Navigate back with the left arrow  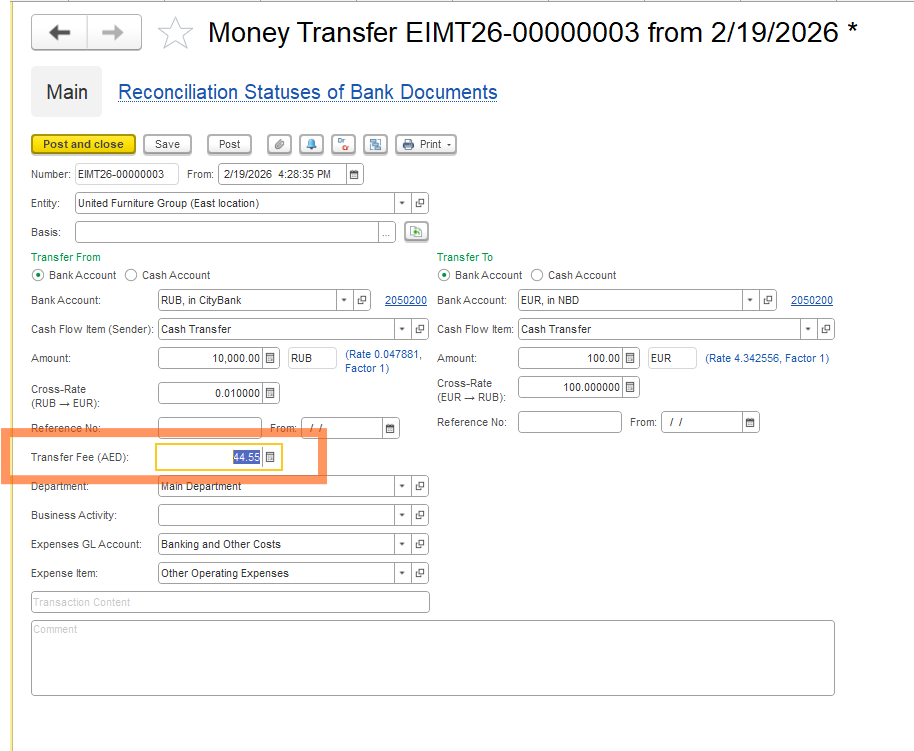60,33
